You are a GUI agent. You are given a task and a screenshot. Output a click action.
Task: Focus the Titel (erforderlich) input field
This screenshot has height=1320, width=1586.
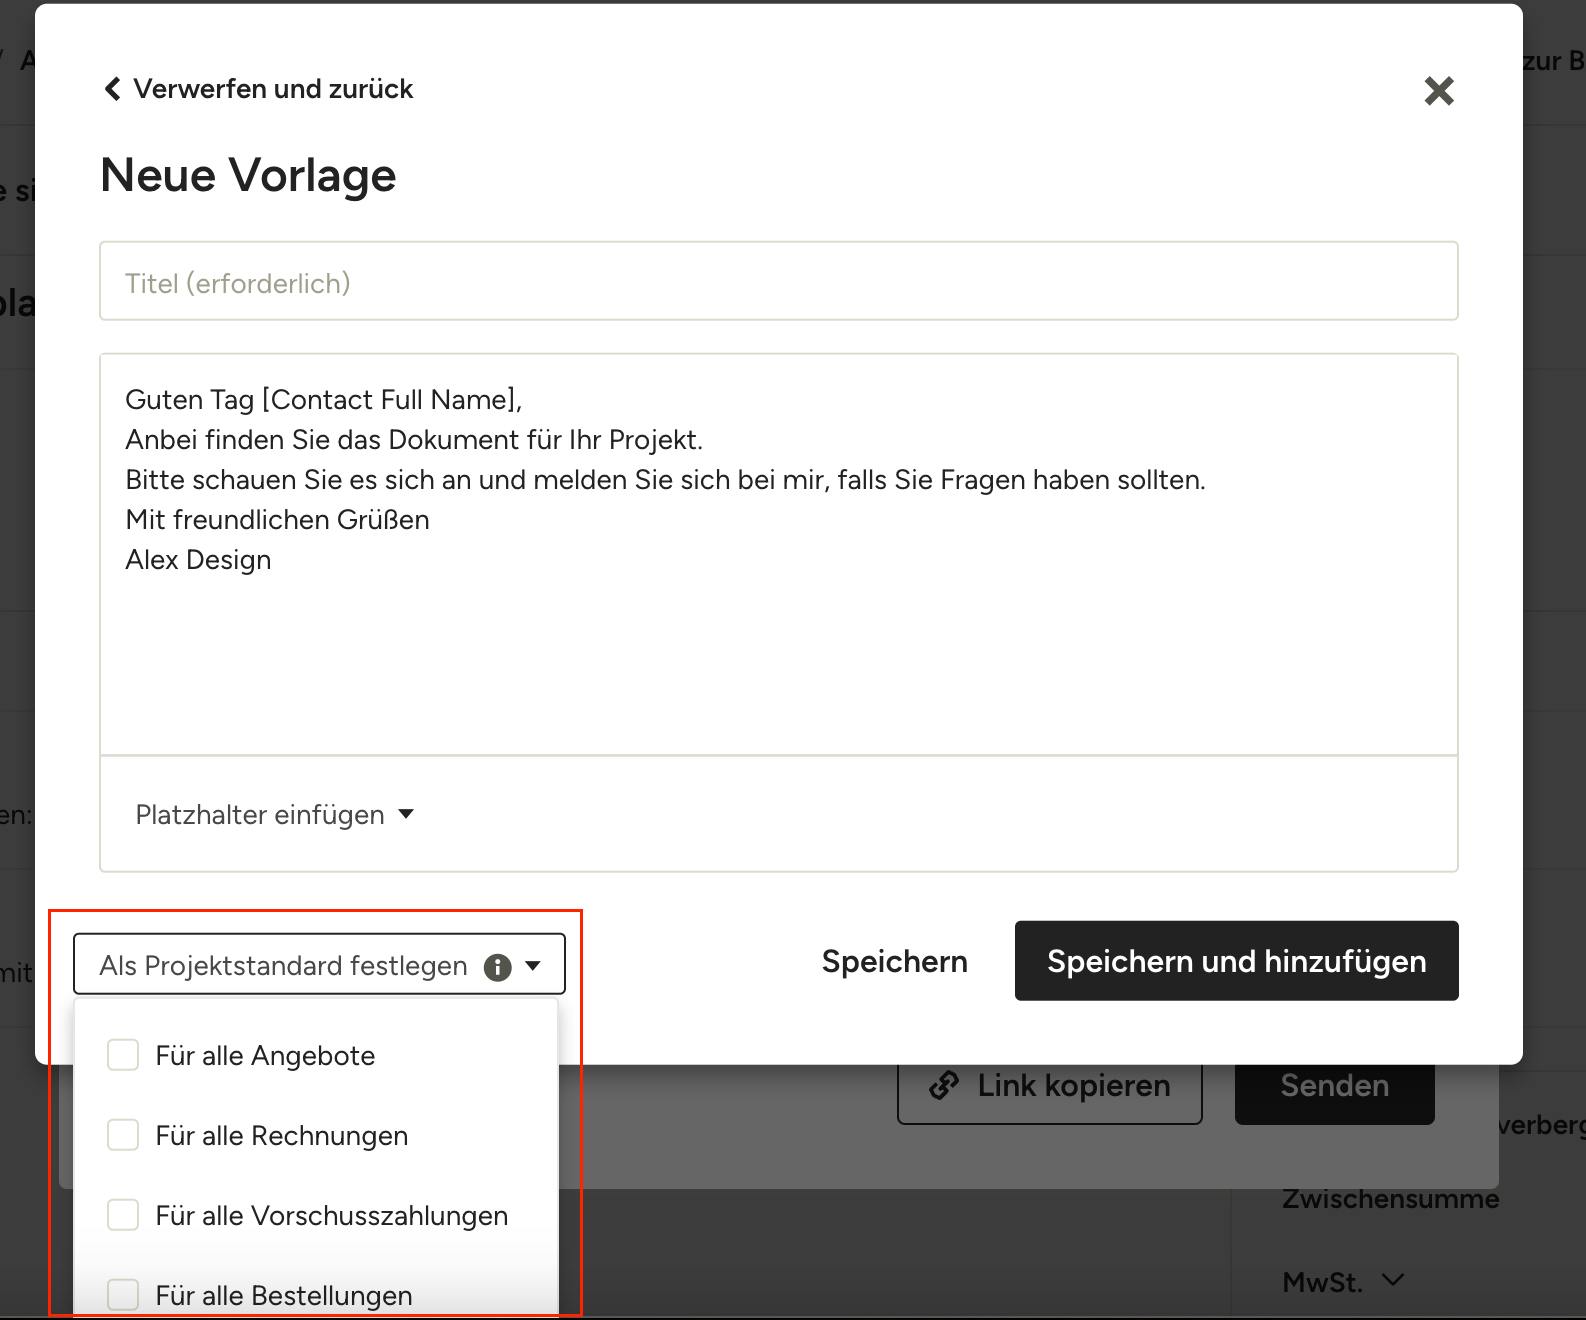(778, 282)
